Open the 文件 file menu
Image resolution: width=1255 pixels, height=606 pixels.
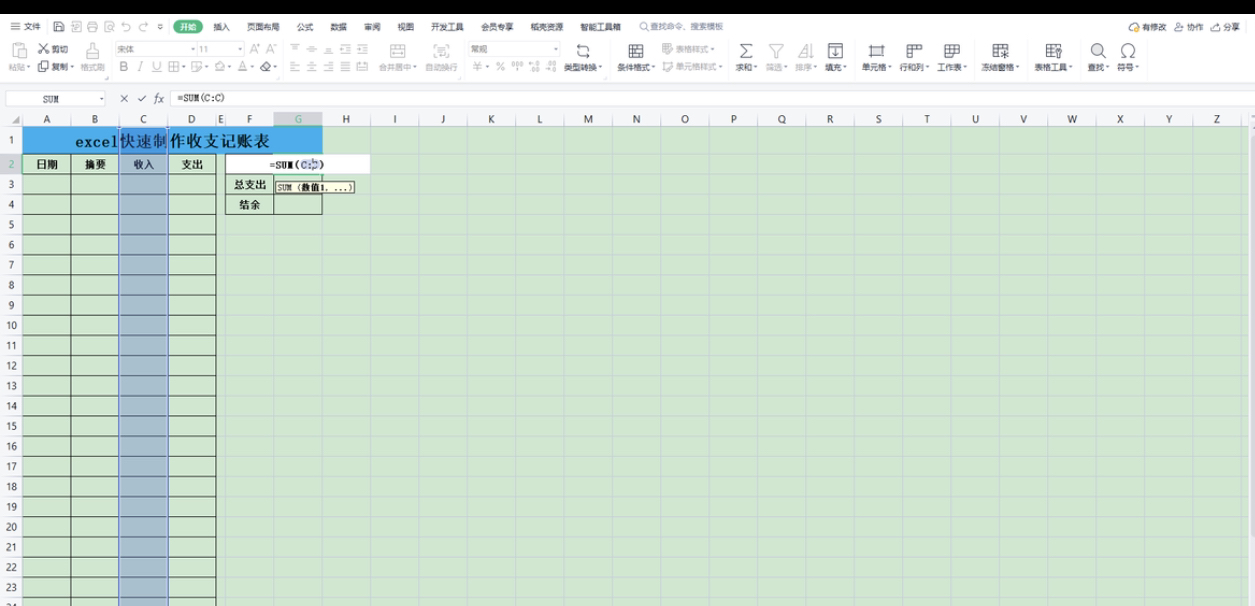coord(26,27)
